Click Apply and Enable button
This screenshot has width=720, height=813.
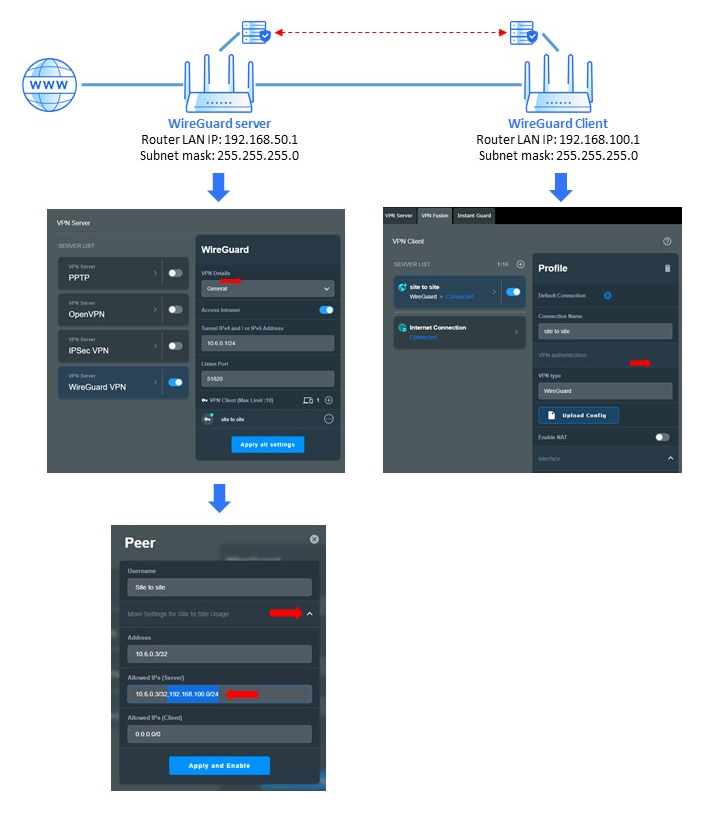click(219, 765)
